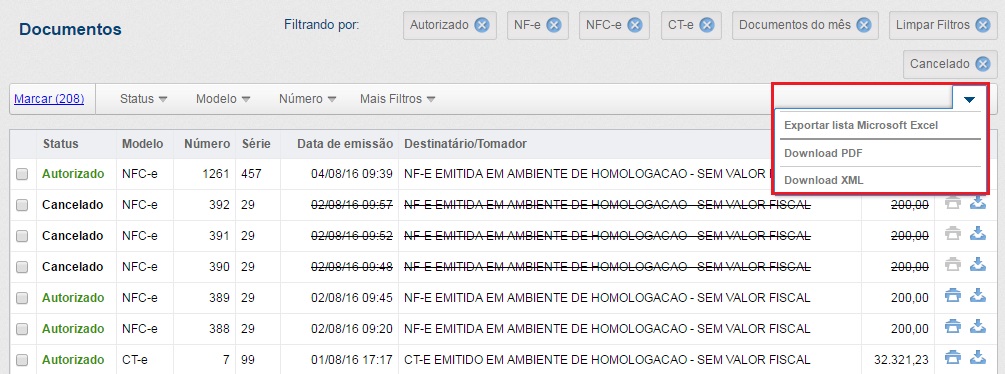Click the Cancelado status of row 392
Image resolution: width=1005 pixels, height=374 pixels.
[x=72, y=205]
